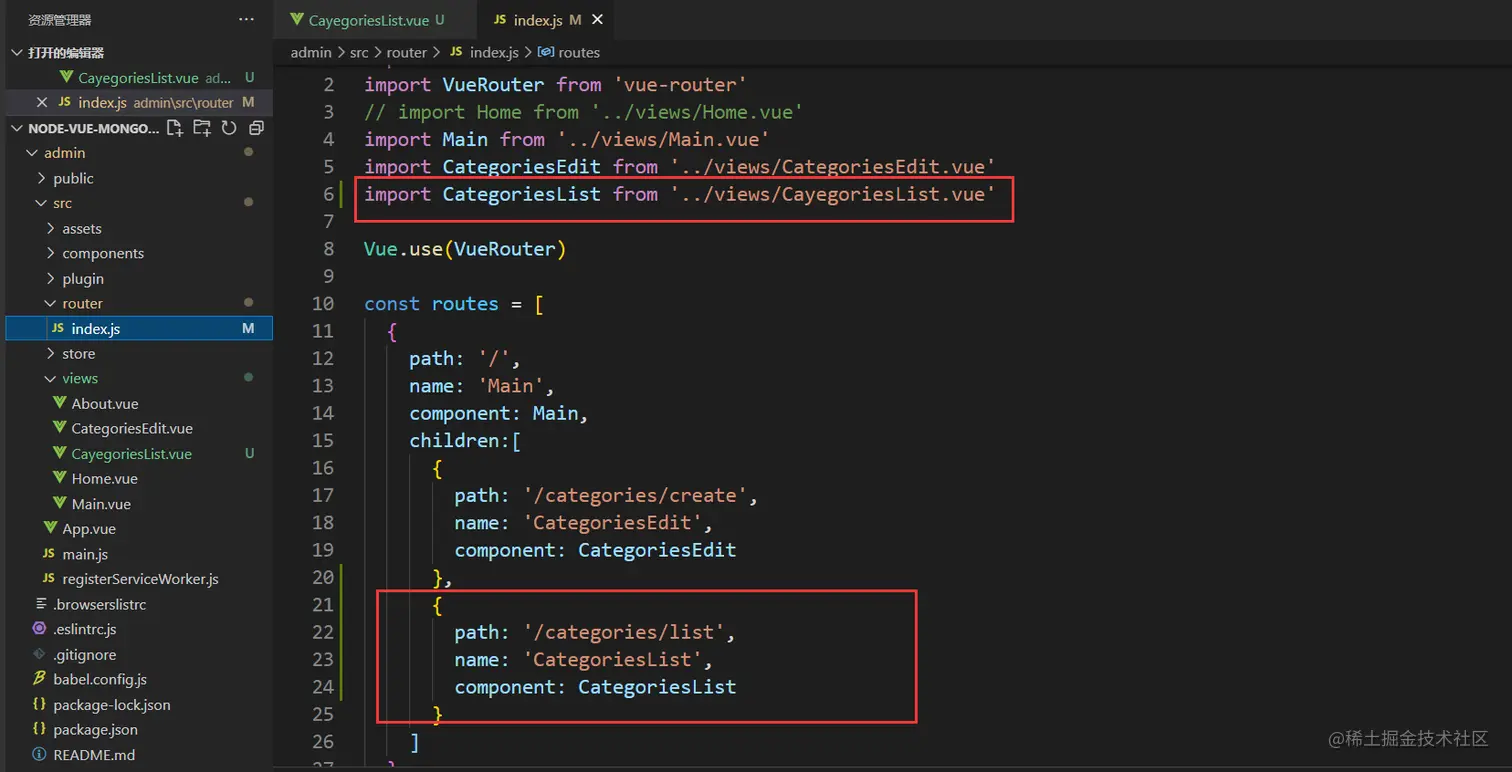Collapse the src folder
Image resolution: width=1512 pixels, height=772 pixels.
click(41, 203)
